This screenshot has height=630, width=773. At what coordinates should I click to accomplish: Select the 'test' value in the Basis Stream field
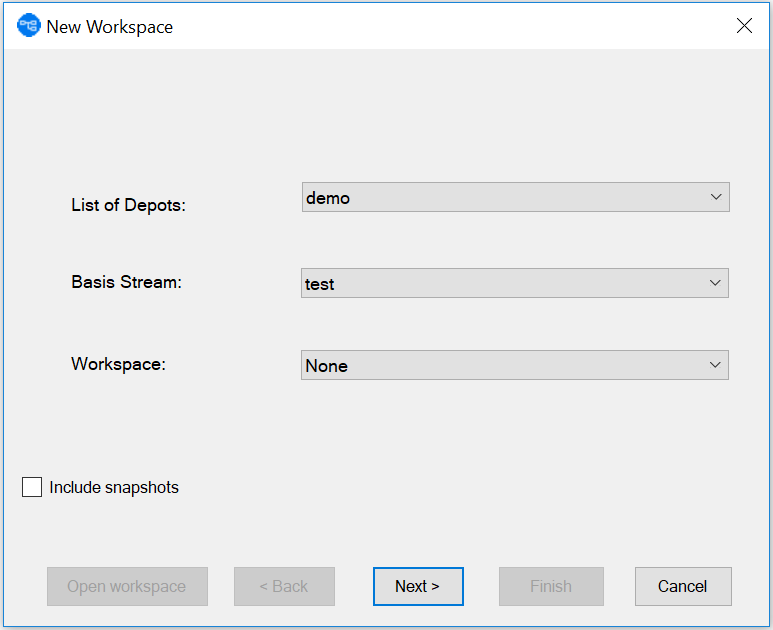320,284
